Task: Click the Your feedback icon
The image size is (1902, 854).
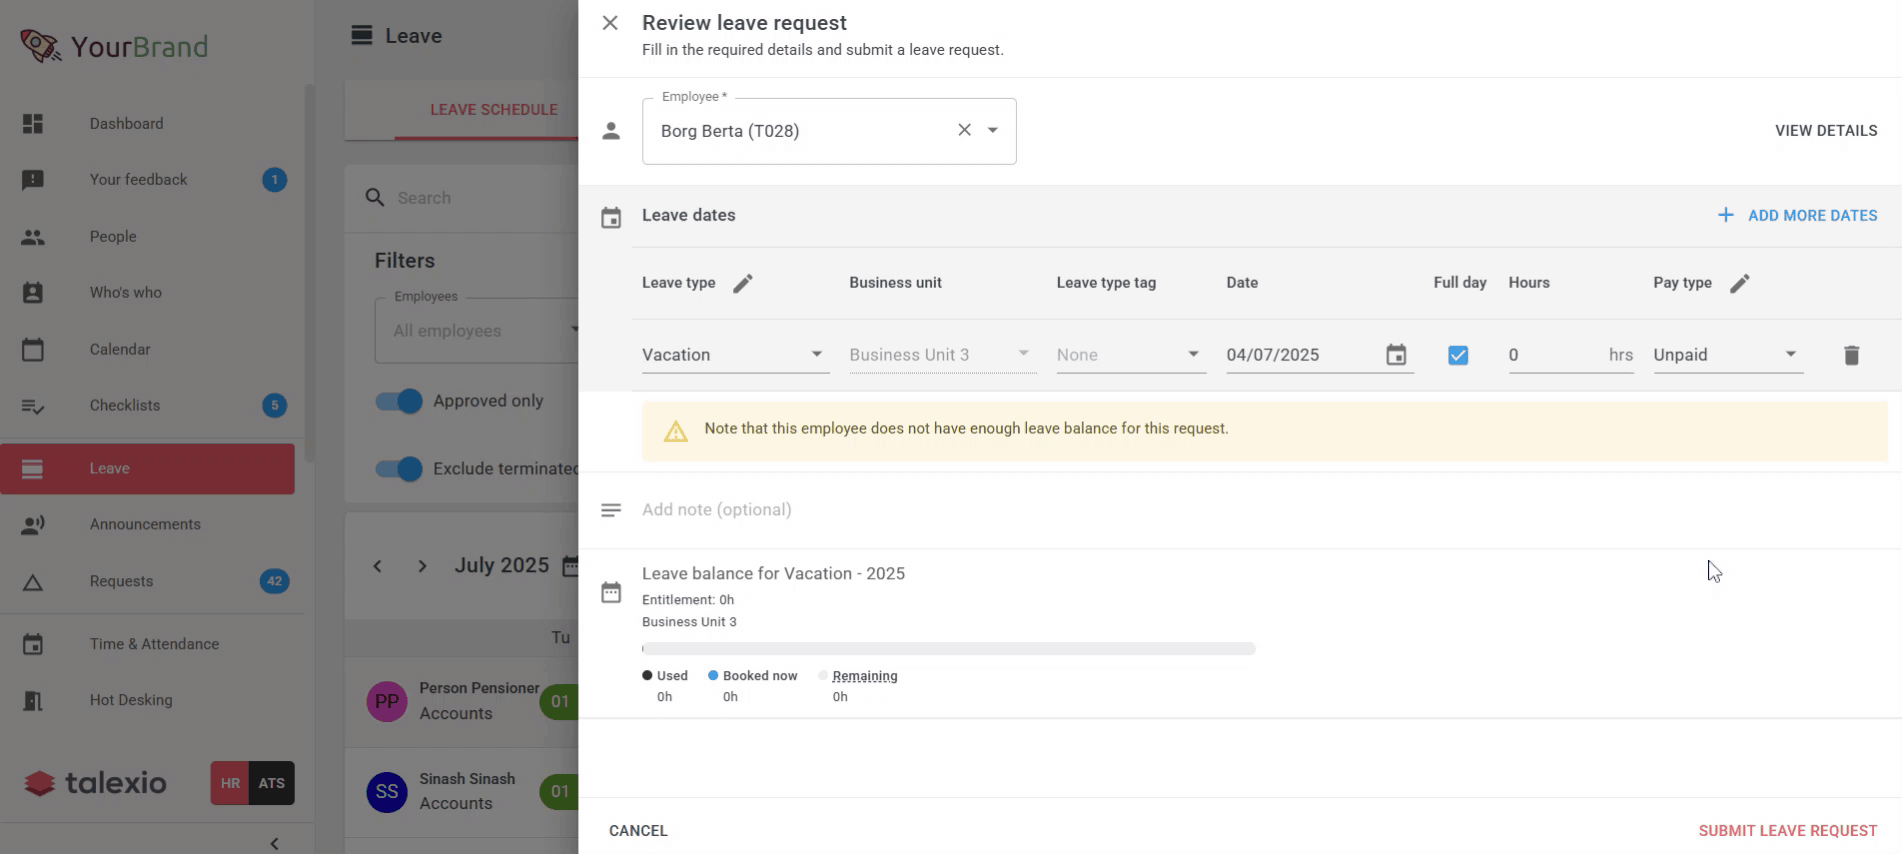Action: pos(33,180)
